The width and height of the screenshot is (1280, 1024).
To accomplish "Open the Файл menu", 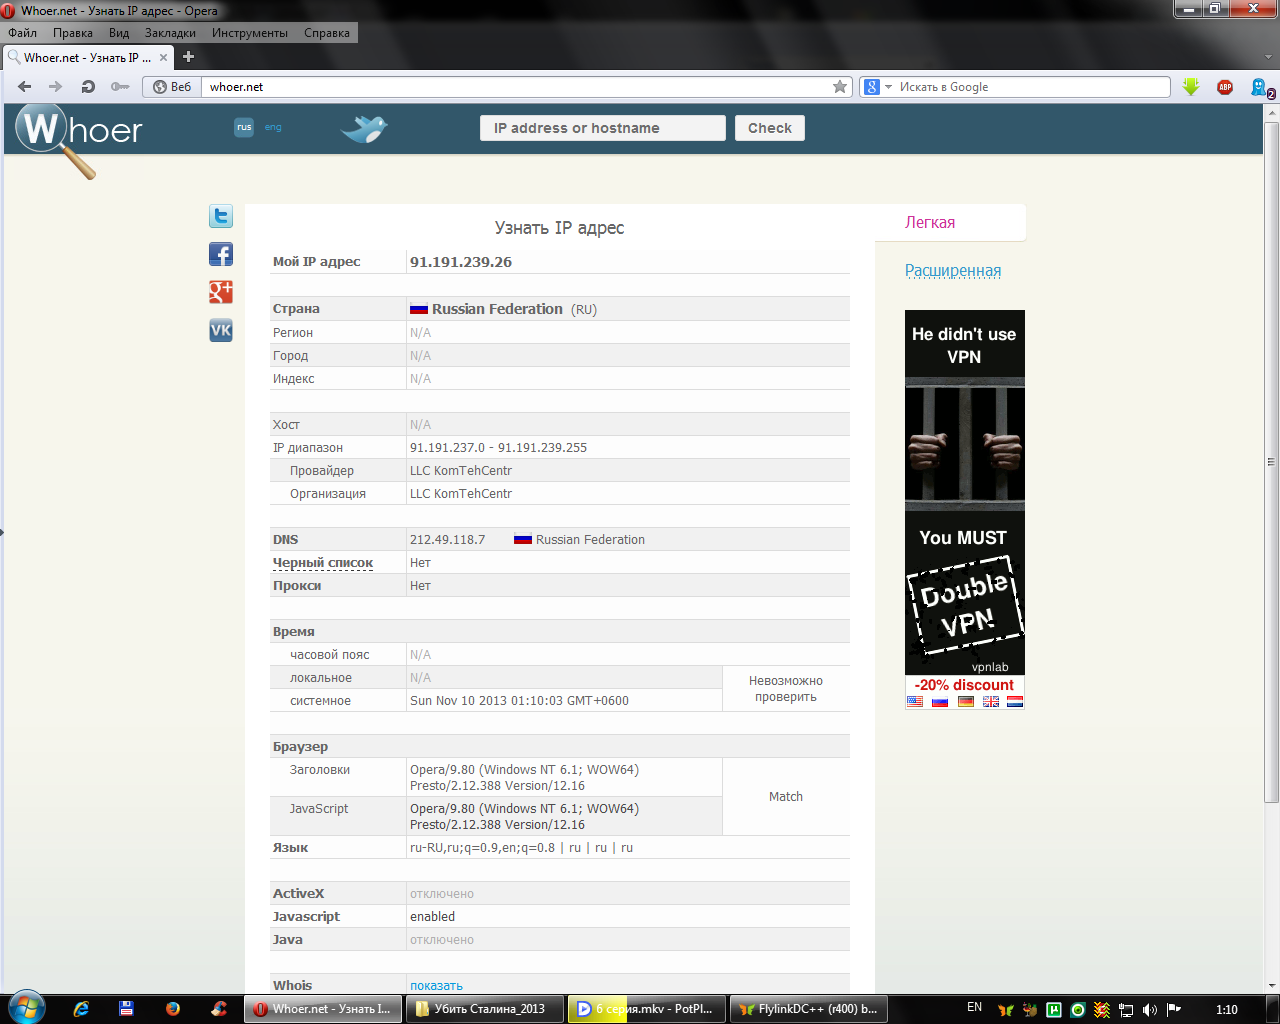I will (x=22, y=33).
